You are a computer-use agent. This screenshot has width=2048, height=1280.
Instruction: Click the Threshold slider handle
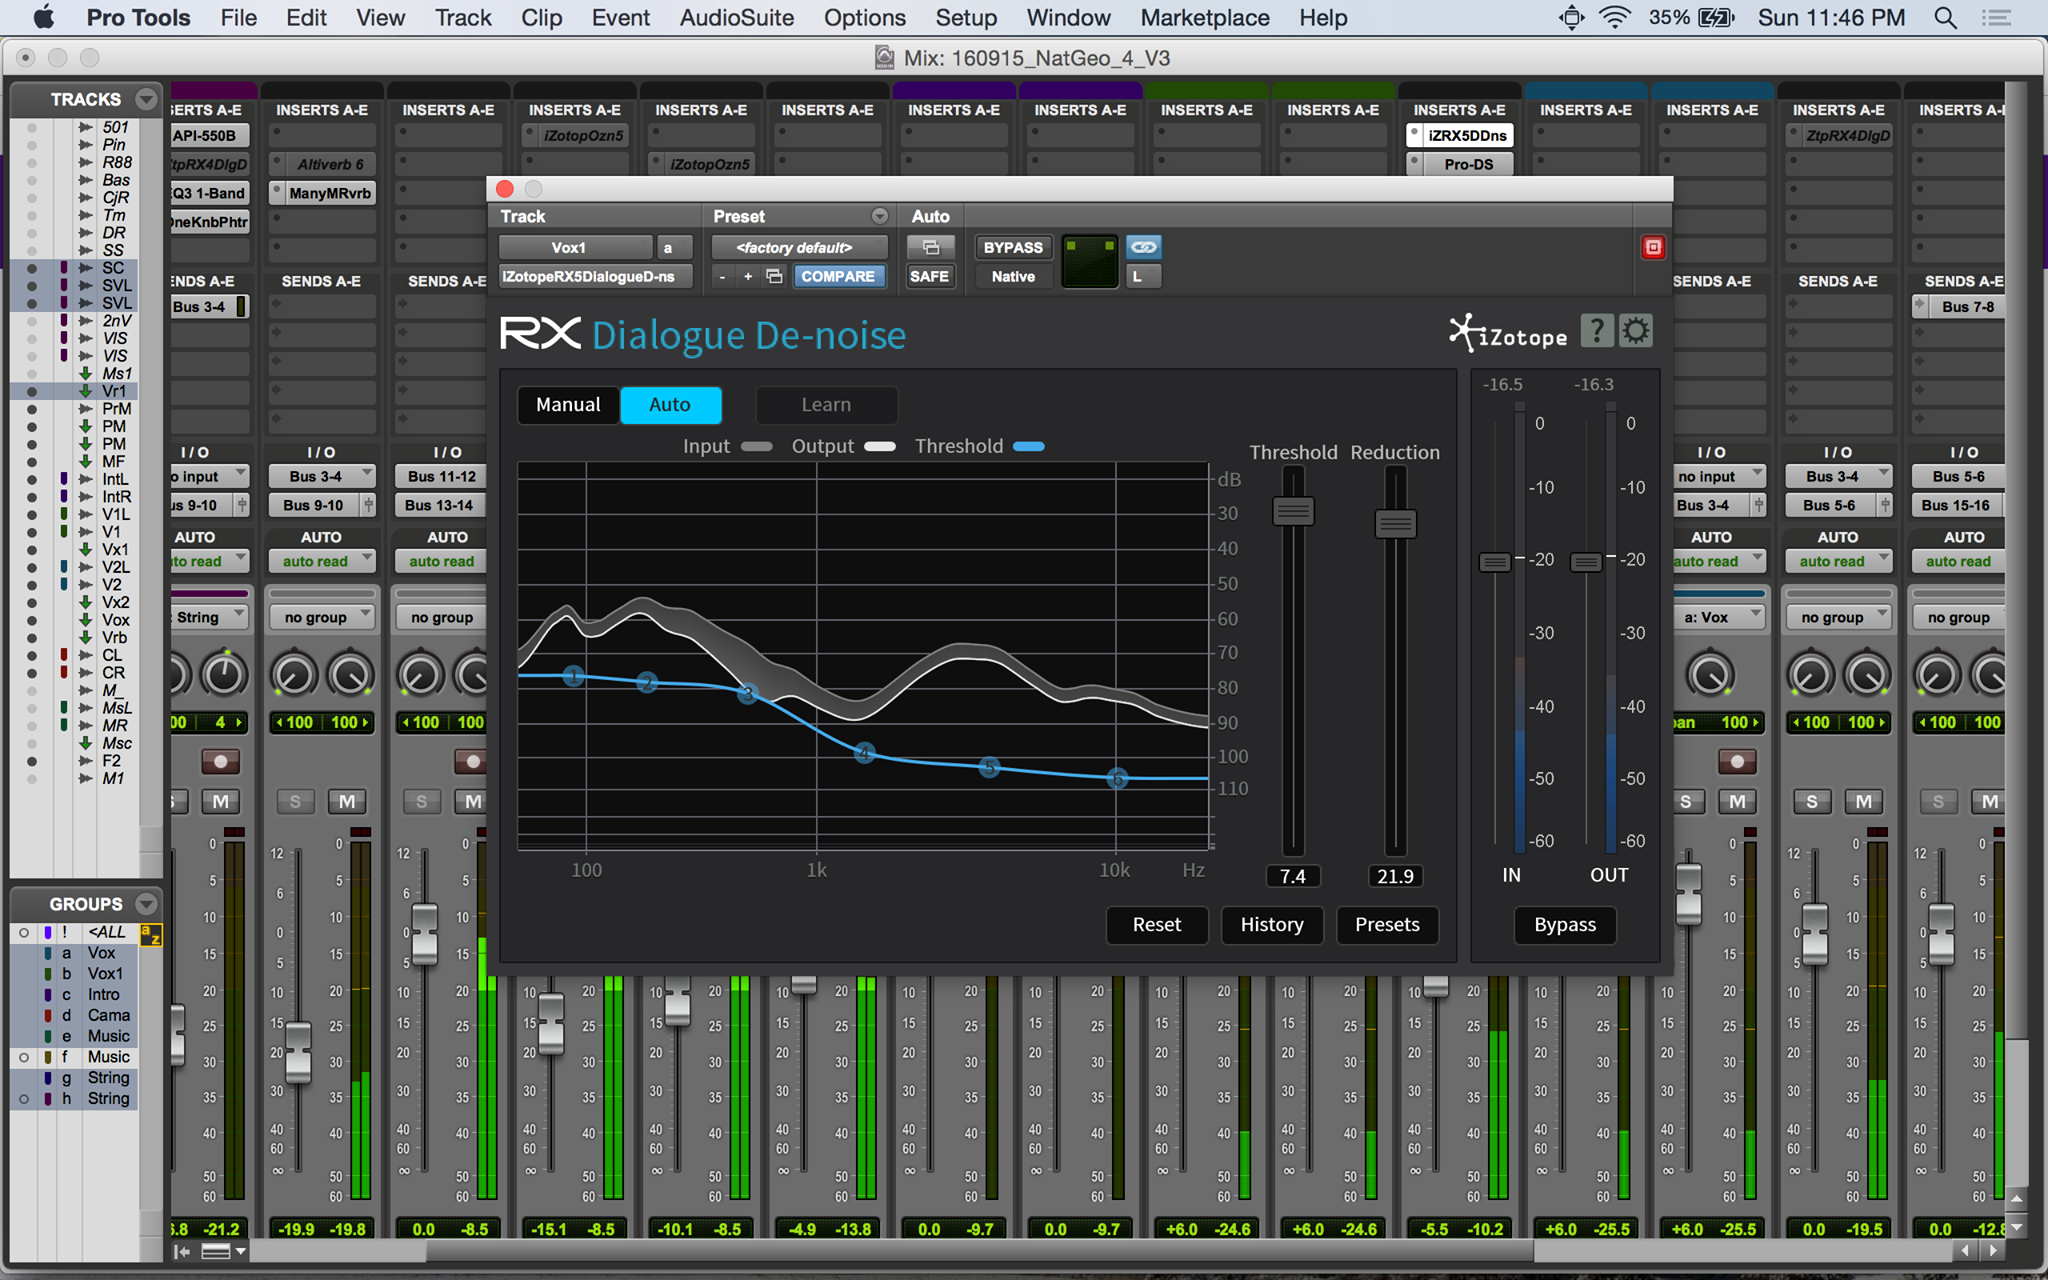point(1293,512)
